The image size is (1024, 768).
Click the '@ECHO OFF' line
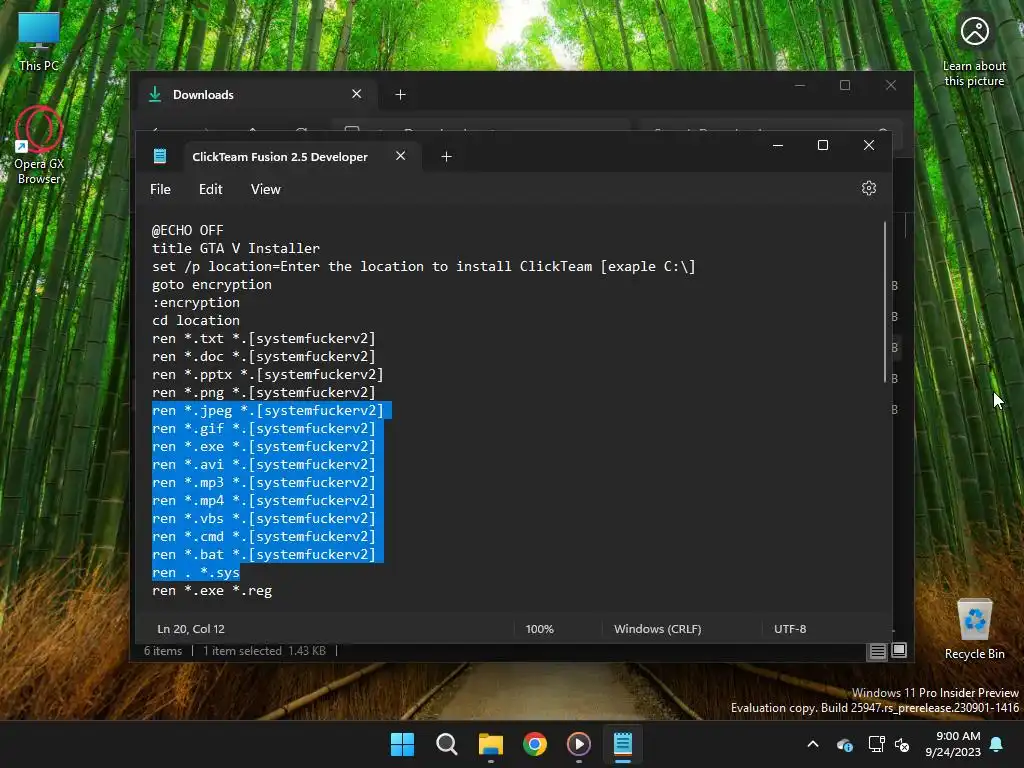click(x=187, y=231)
